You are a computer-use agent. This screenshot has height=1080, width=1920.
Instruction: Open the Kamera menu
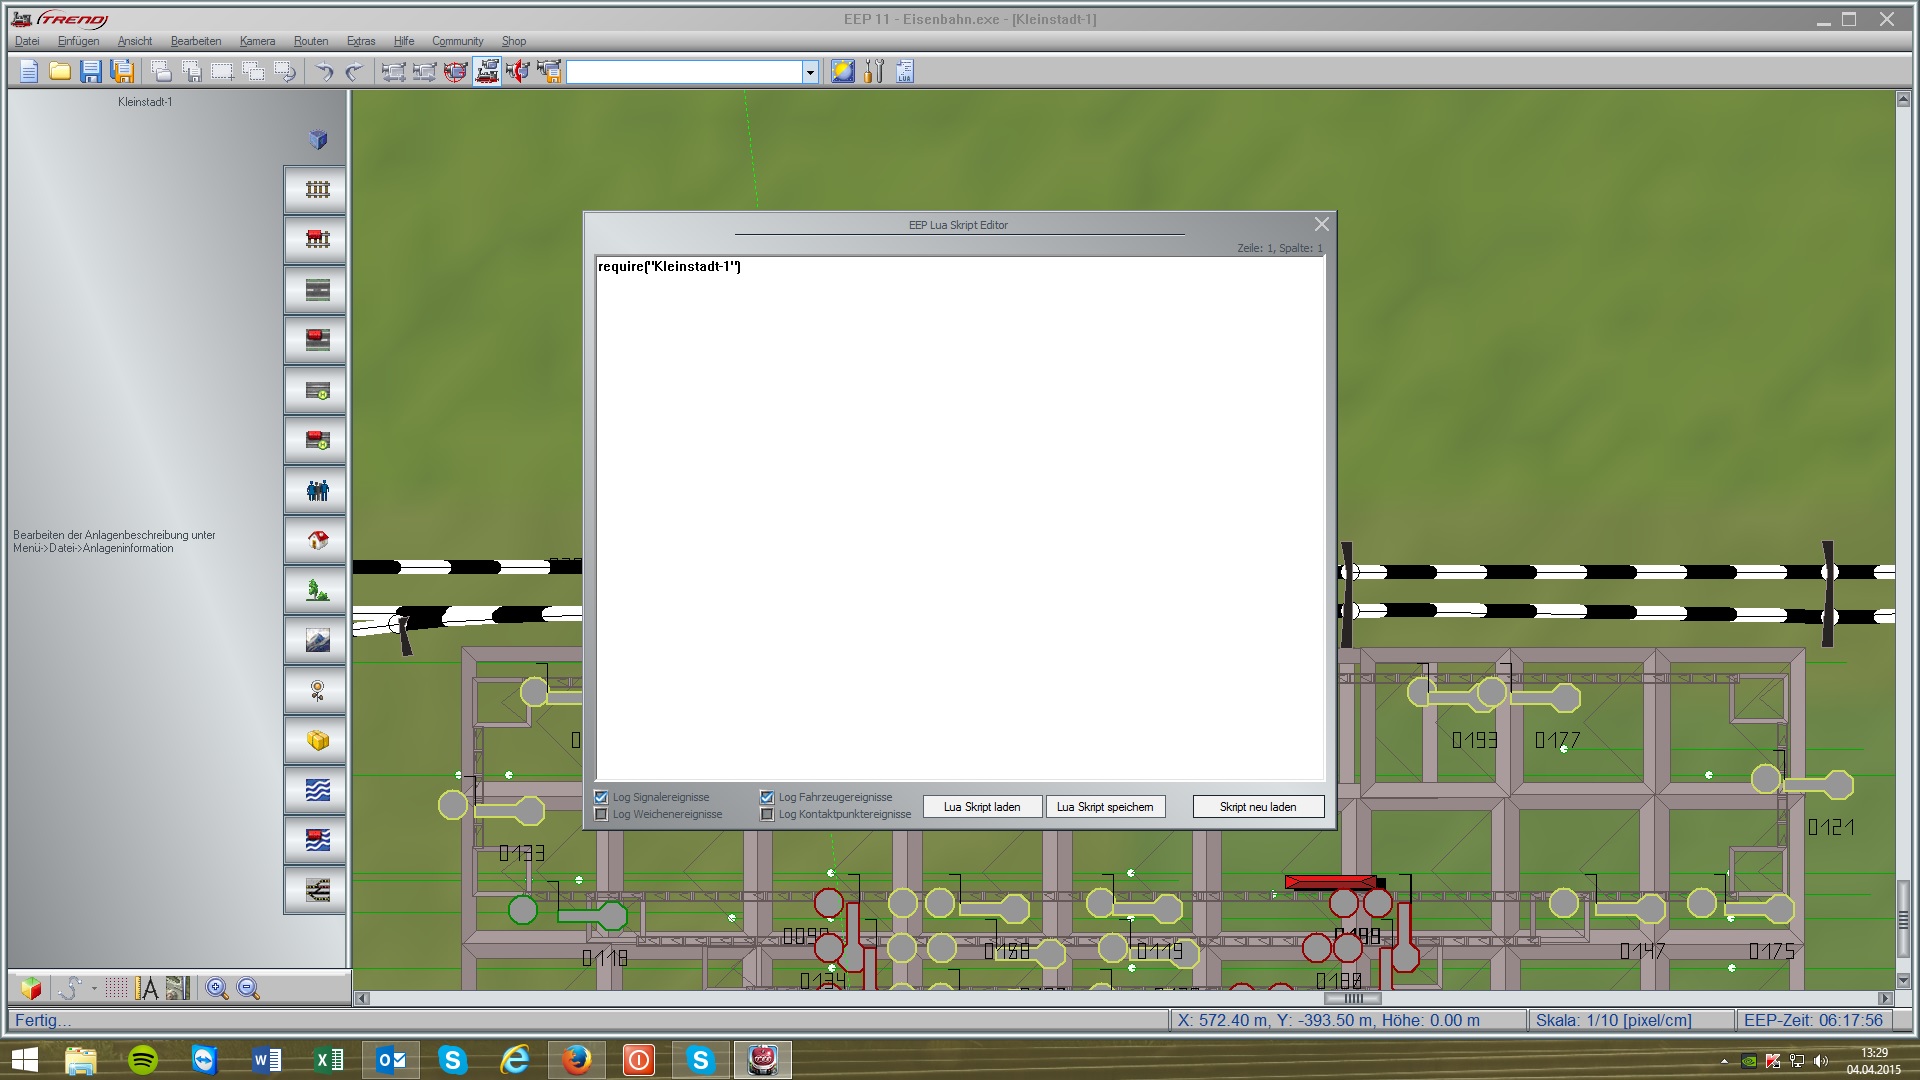(257, 41)
